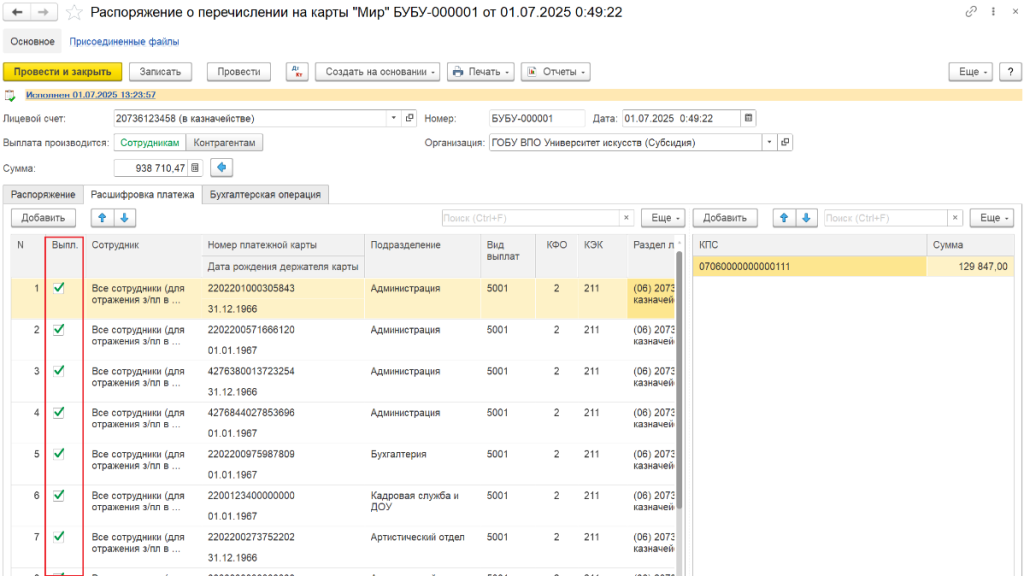1024x576 pixels.
Task: Click card number 2202201000305843
Action: pyautogui.click(x=251, y=288)
